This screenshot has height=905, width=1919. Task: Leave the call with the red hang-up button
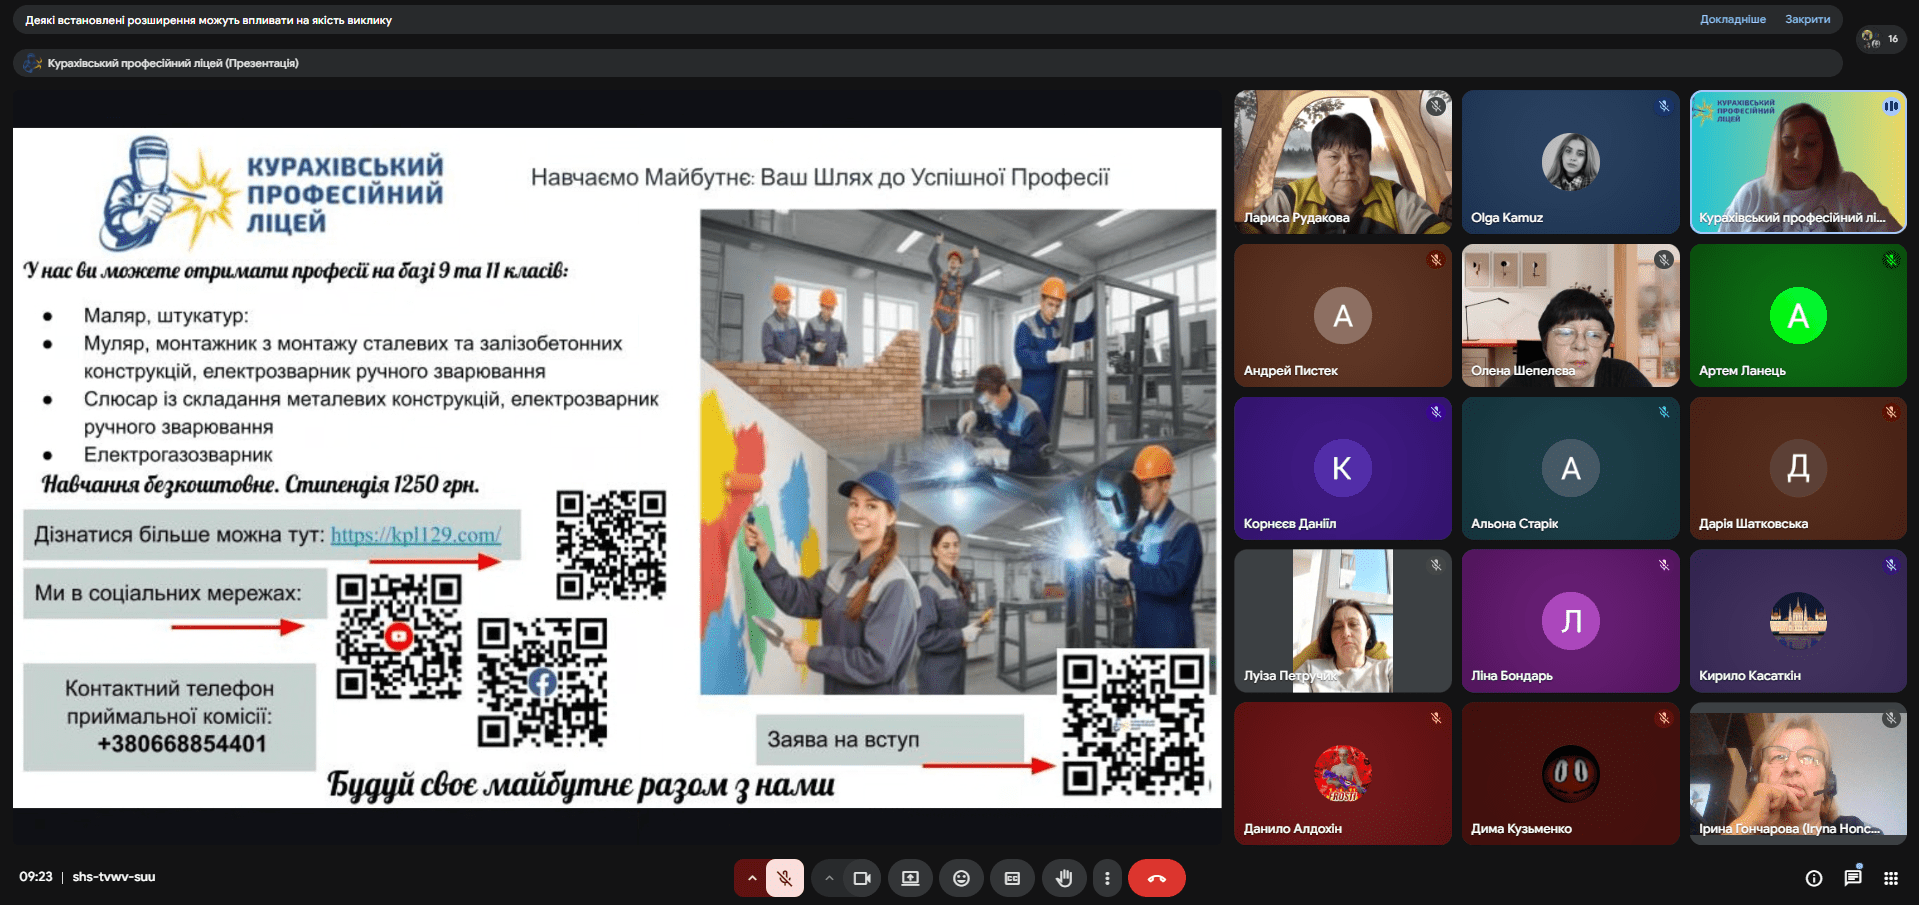point(1157,878)
